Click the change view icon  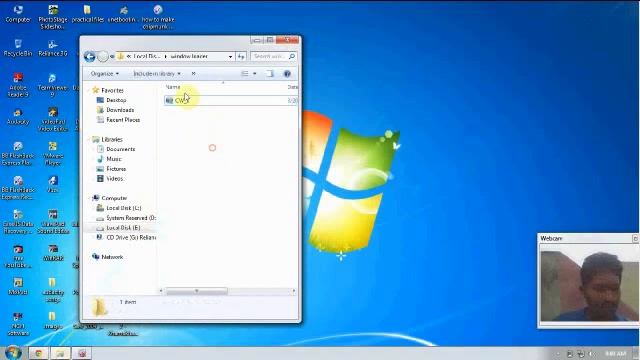pyautogui.click(x=244, y=74)
